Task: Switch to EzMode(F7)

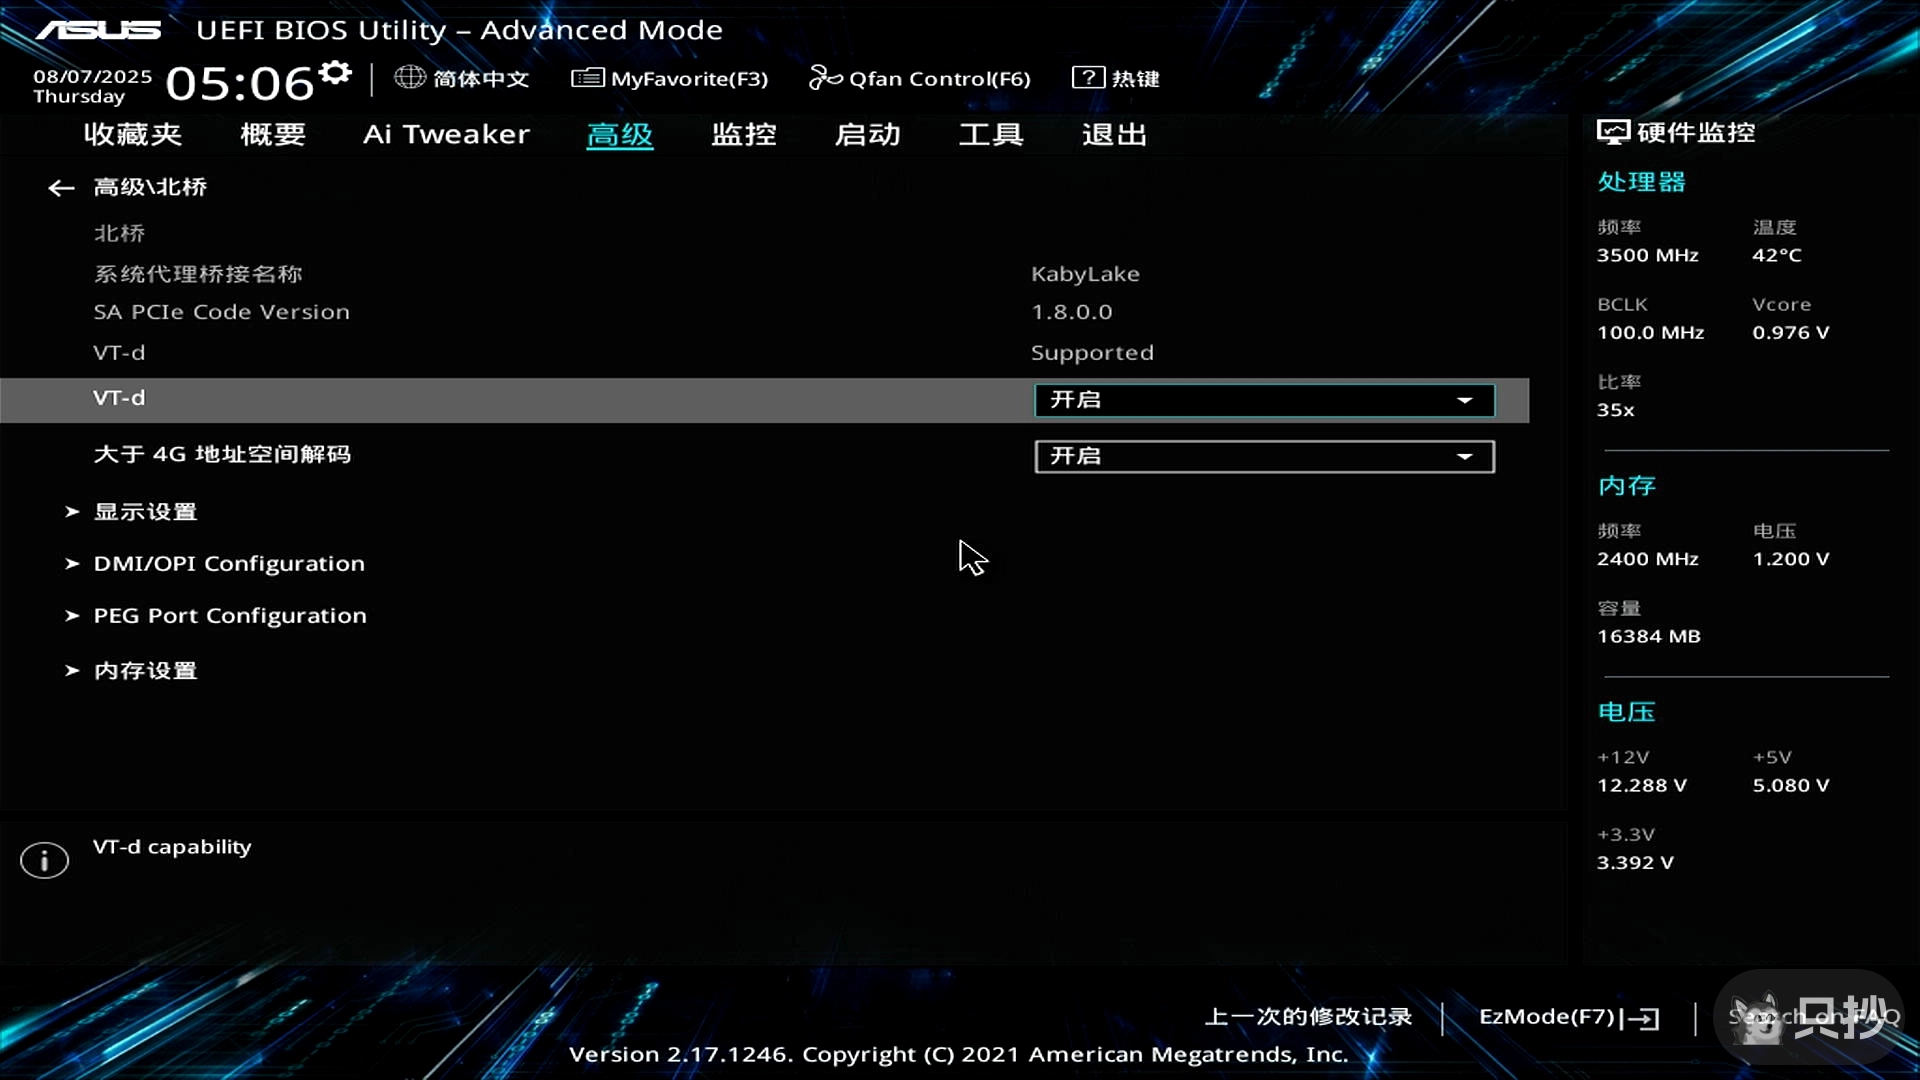Action: pos(1568,1017)
